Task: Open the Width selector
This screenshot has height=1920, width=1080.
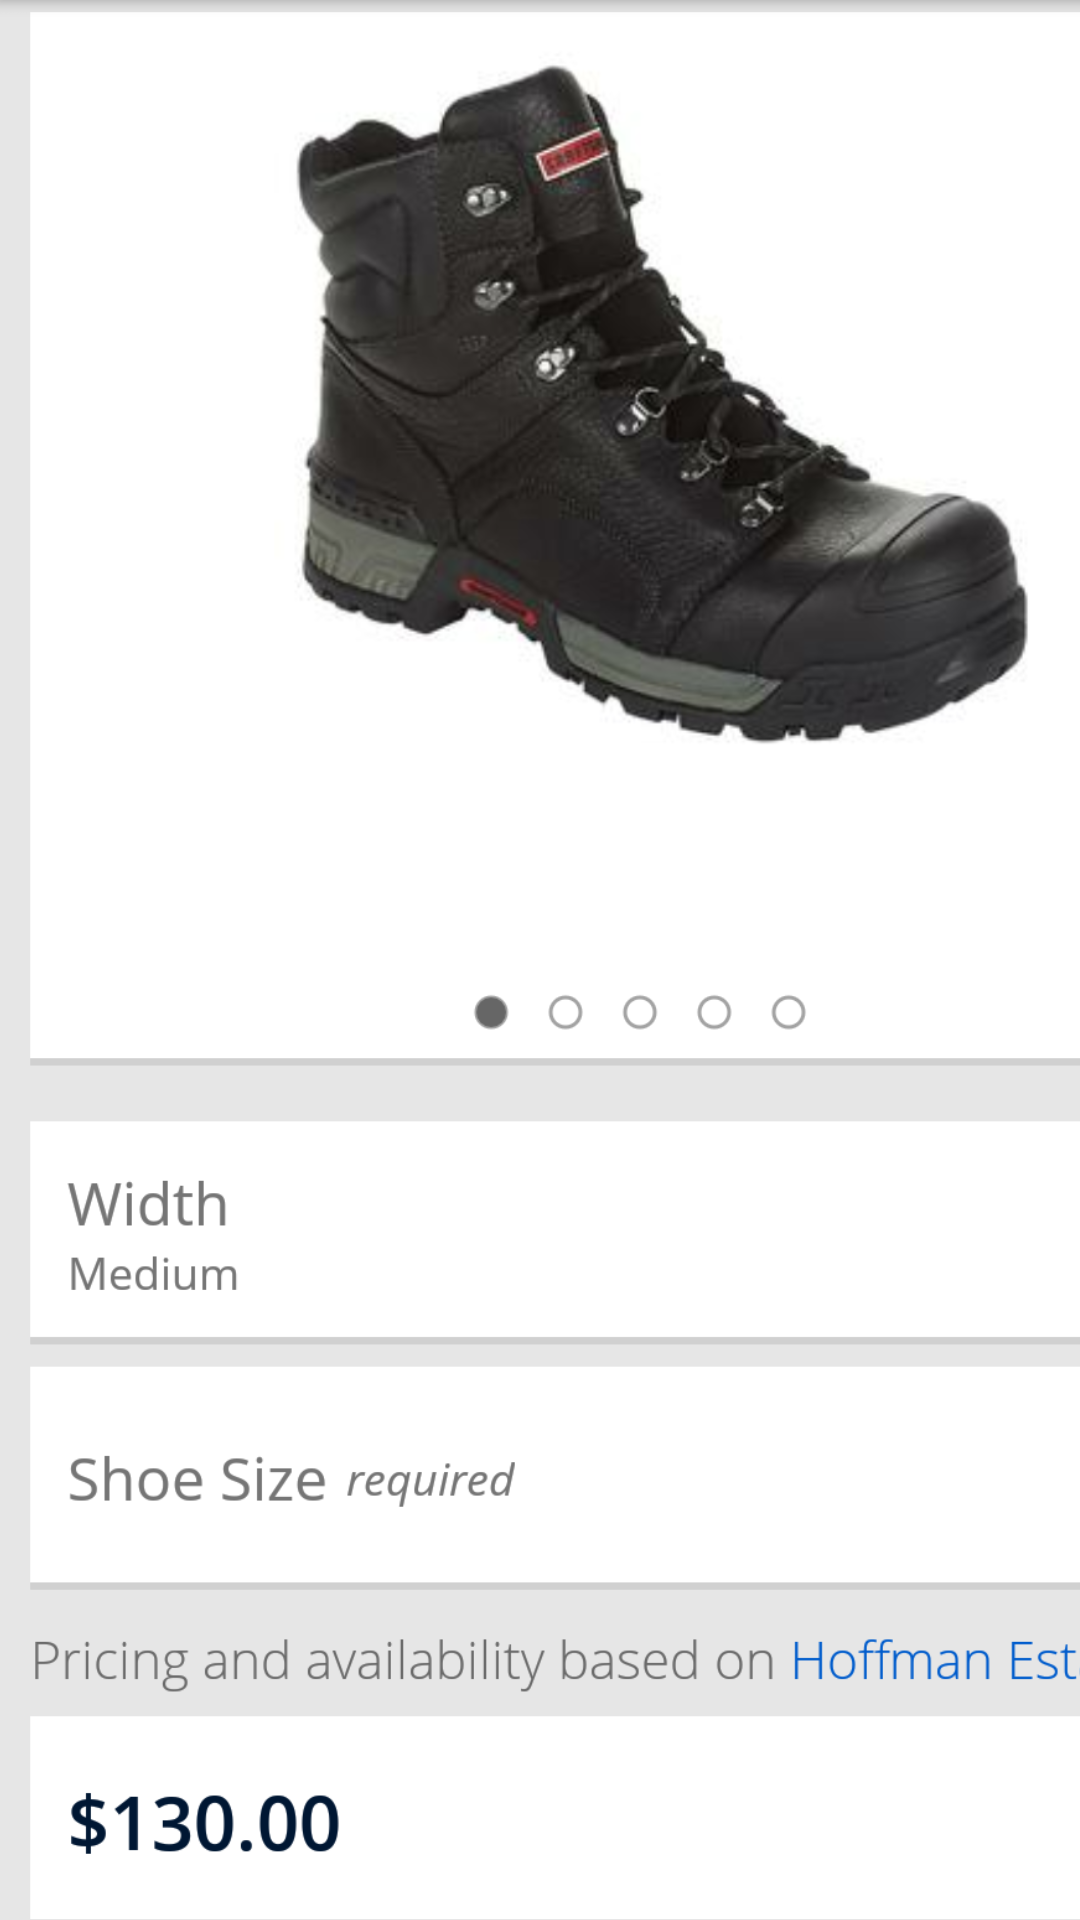Action: tap(555, 1230)
